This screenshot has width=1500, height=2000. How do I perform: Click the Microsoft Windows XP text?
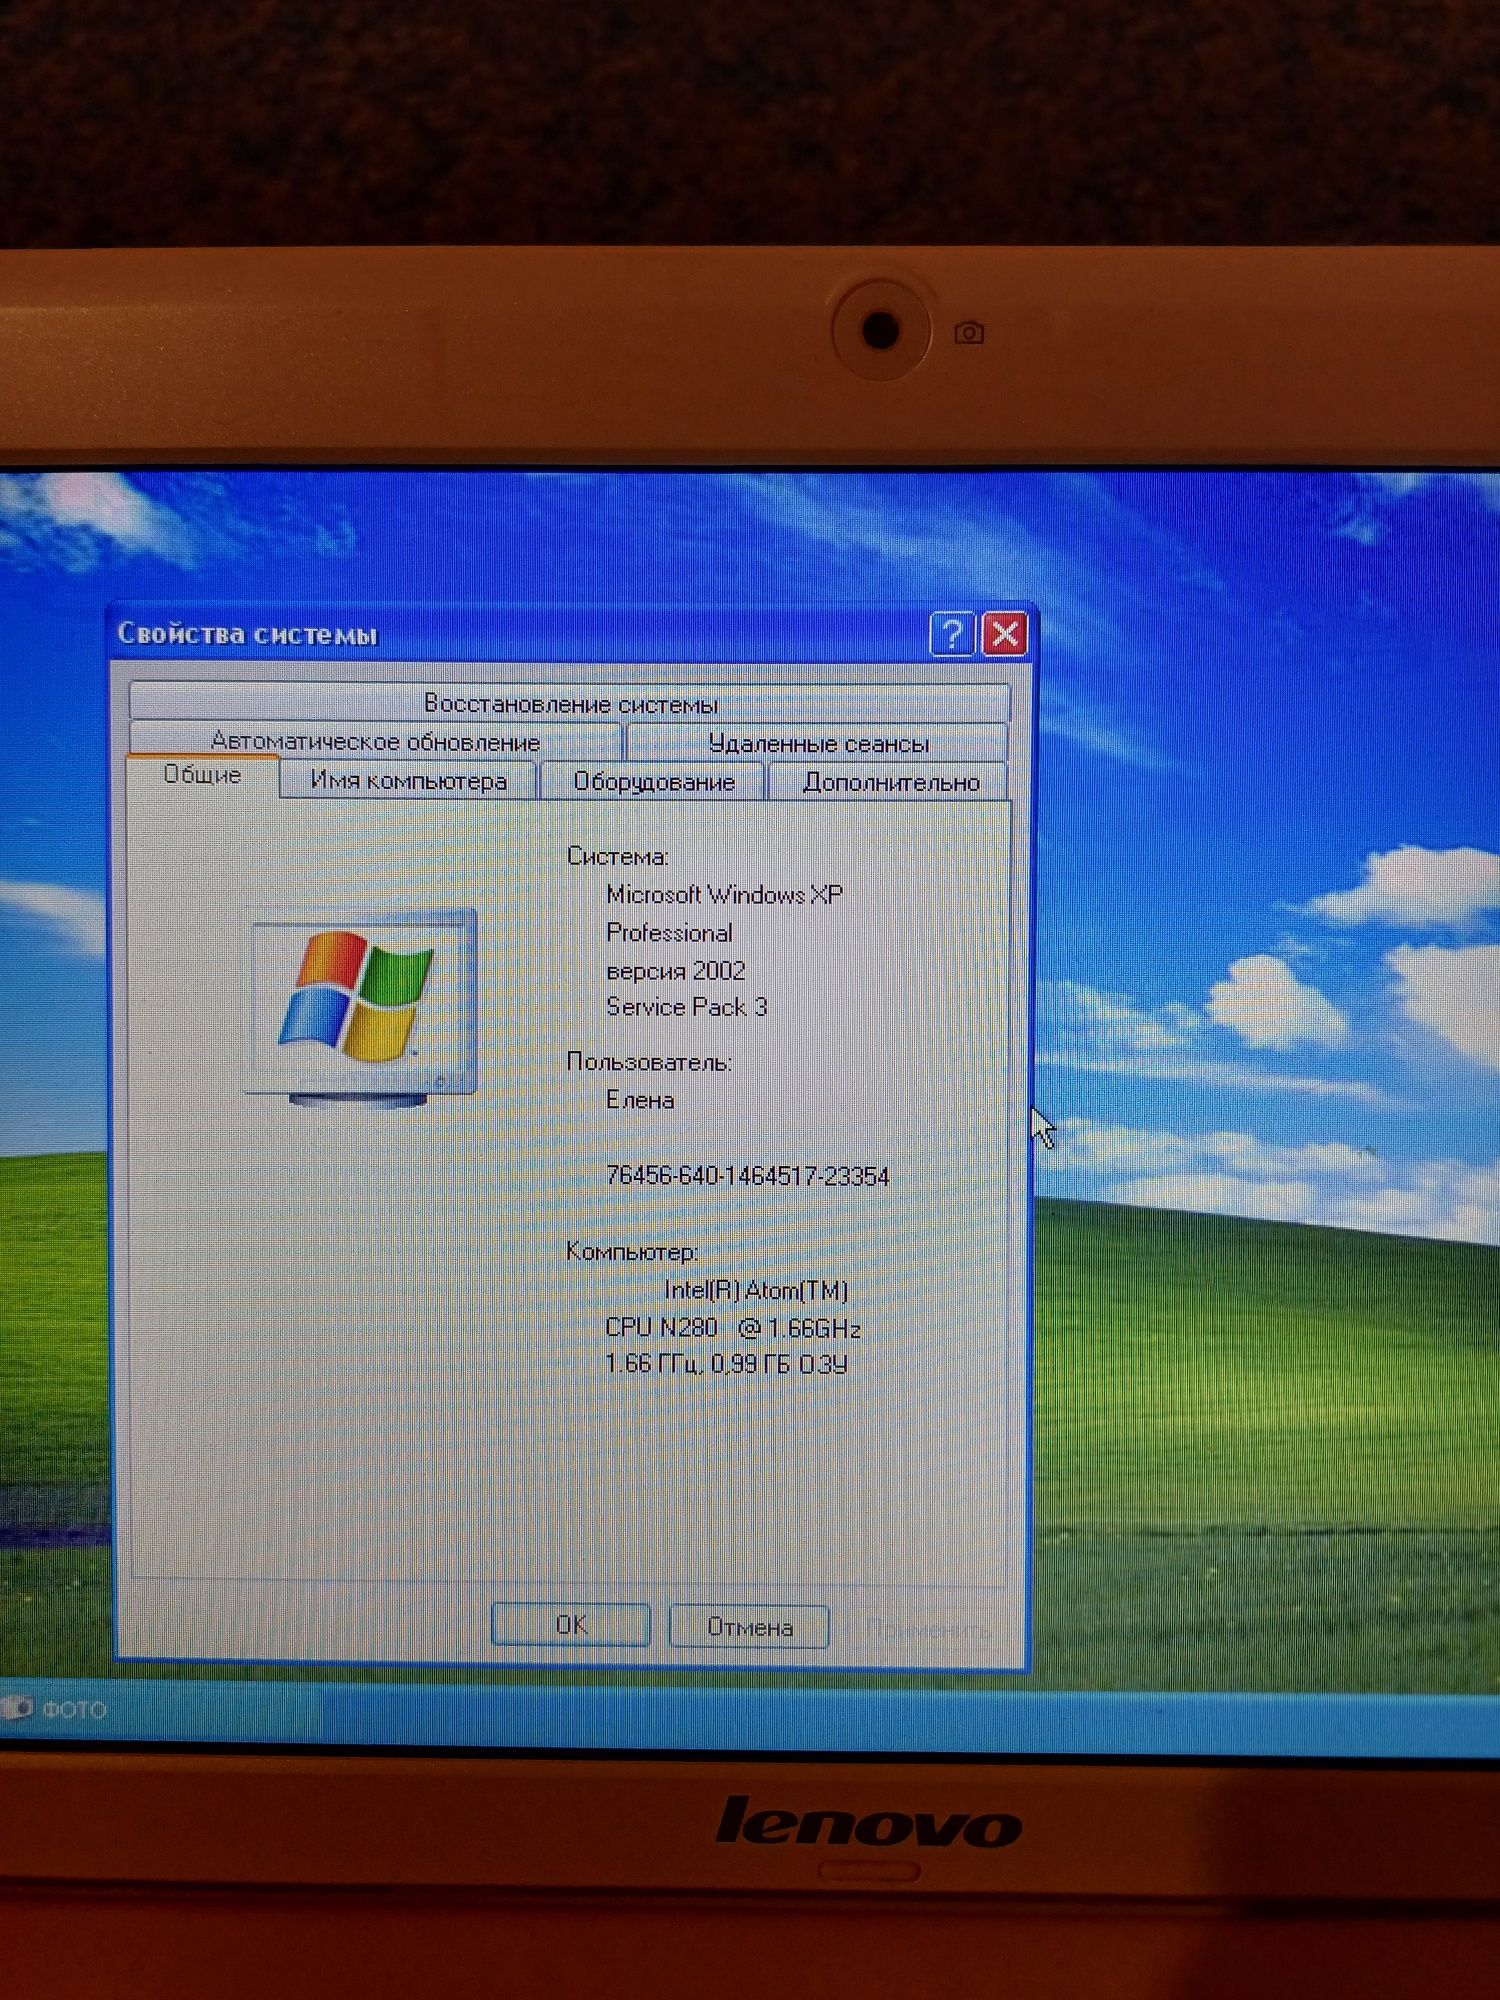[x=724, y=894]
